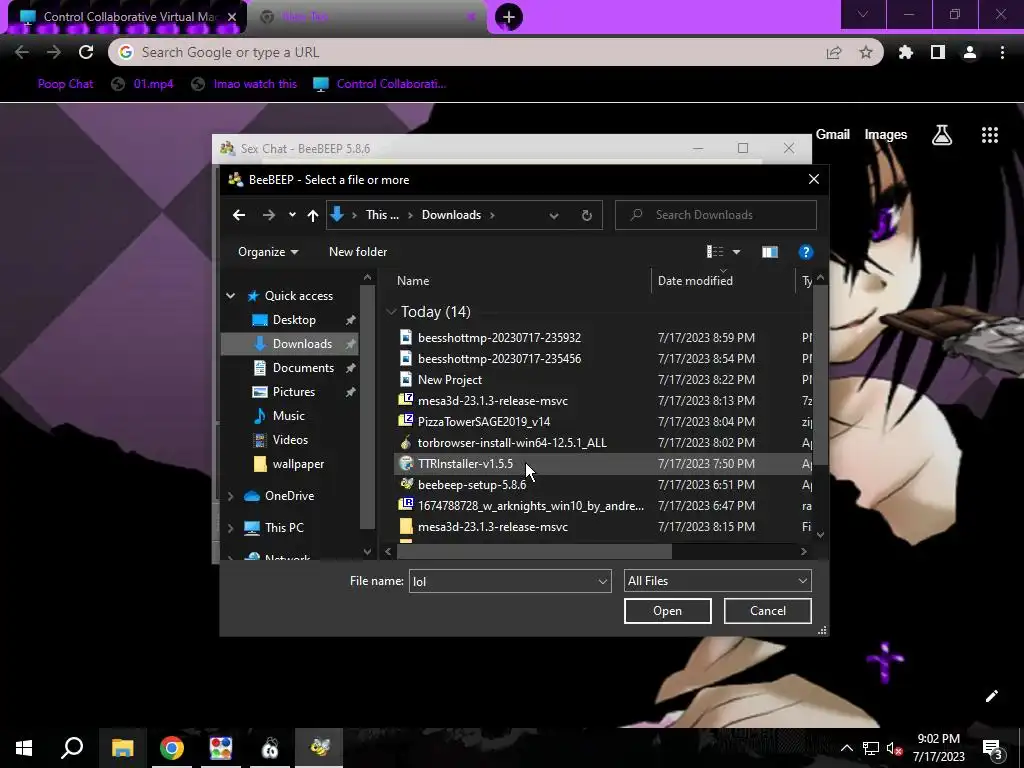Click the Open button

[x=667, y=611]
